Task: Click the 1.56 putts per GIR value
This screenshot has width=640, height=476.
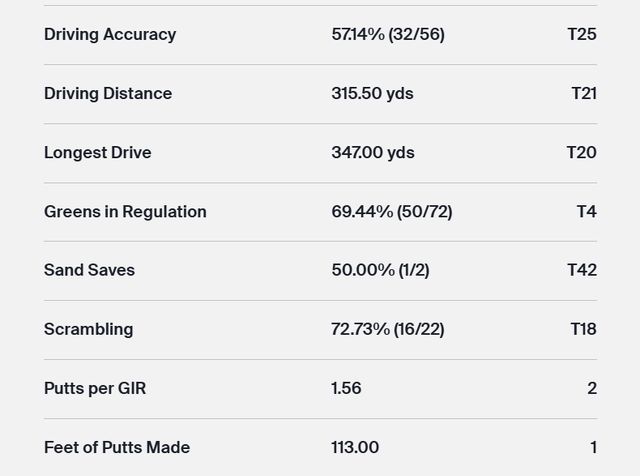Action: click(346, 388)
